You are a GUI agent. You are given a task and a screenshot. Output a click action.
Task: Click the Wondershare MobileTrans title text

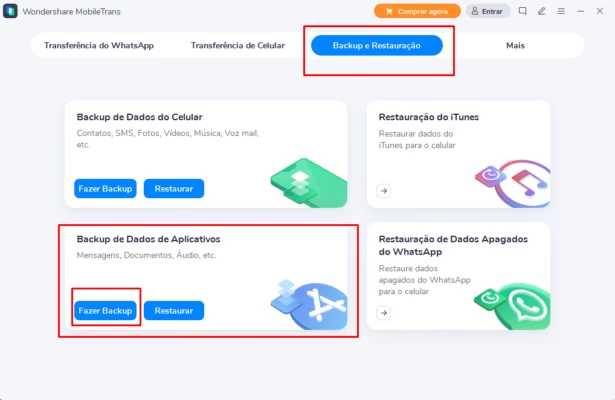pos(71,12)
